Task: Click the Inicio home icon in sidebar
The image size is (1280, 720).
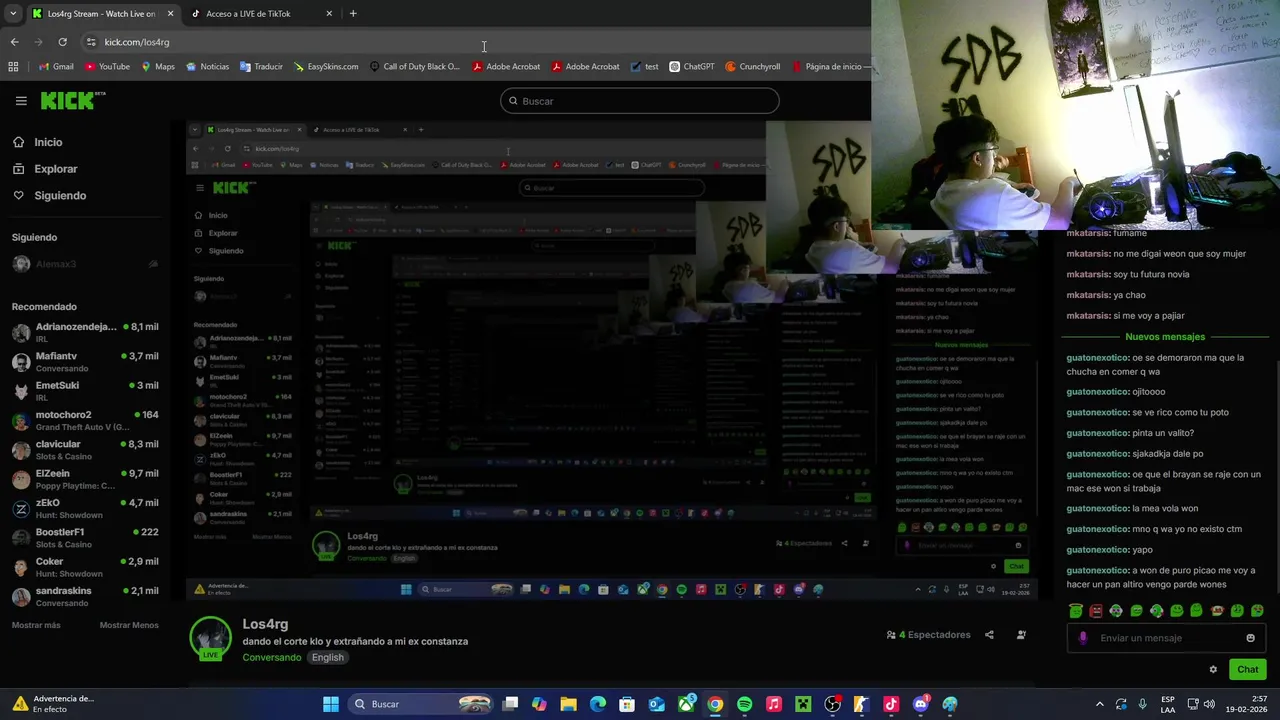Action: (19, 142)
